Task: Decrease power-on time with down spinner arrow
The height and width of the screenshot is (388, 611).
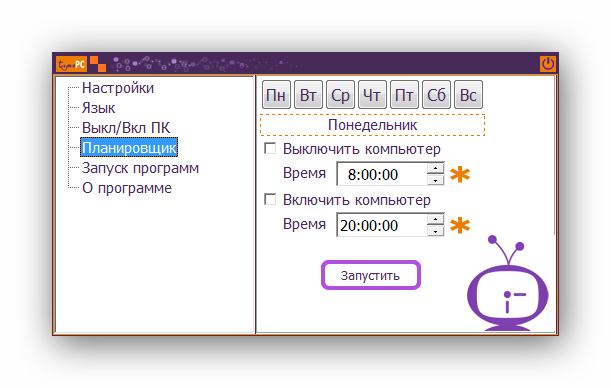Action: (x=435, y=231)
